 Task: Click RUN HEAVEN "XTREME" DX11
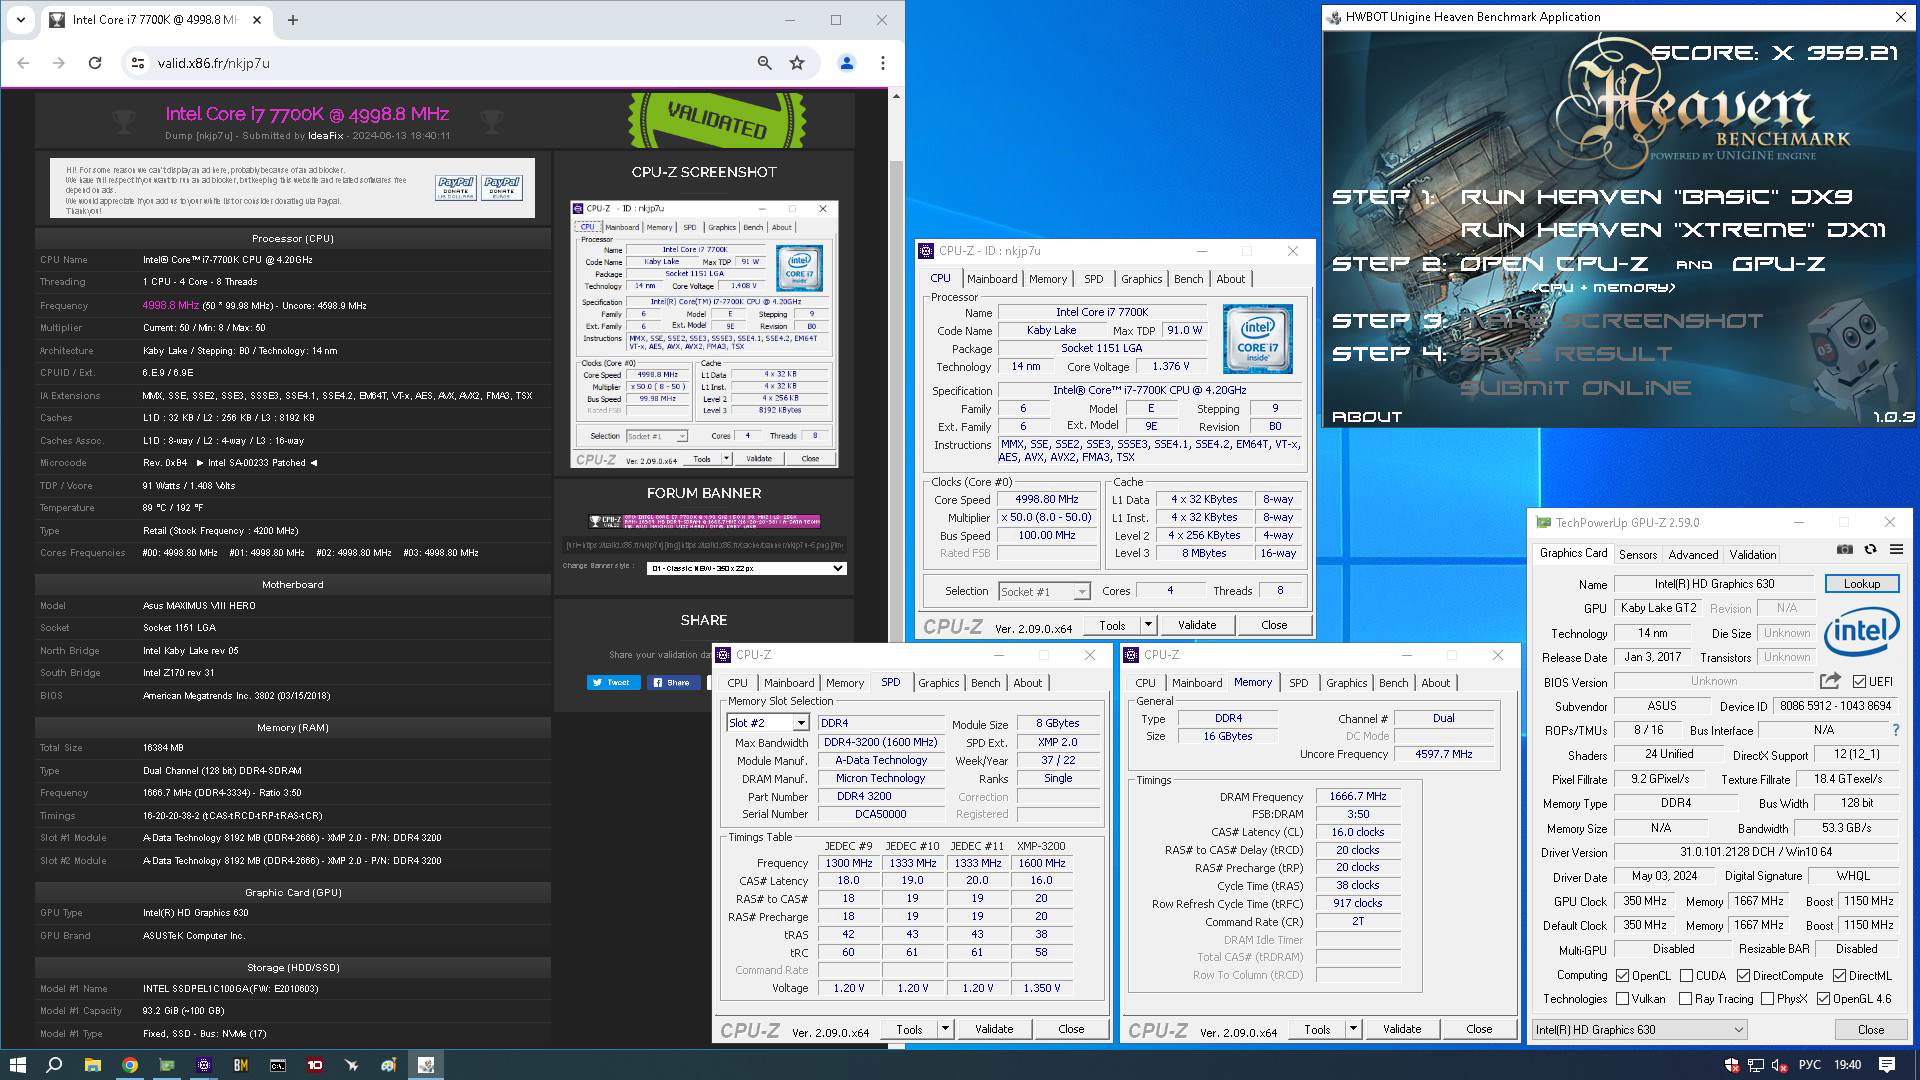pos(1672,230)
